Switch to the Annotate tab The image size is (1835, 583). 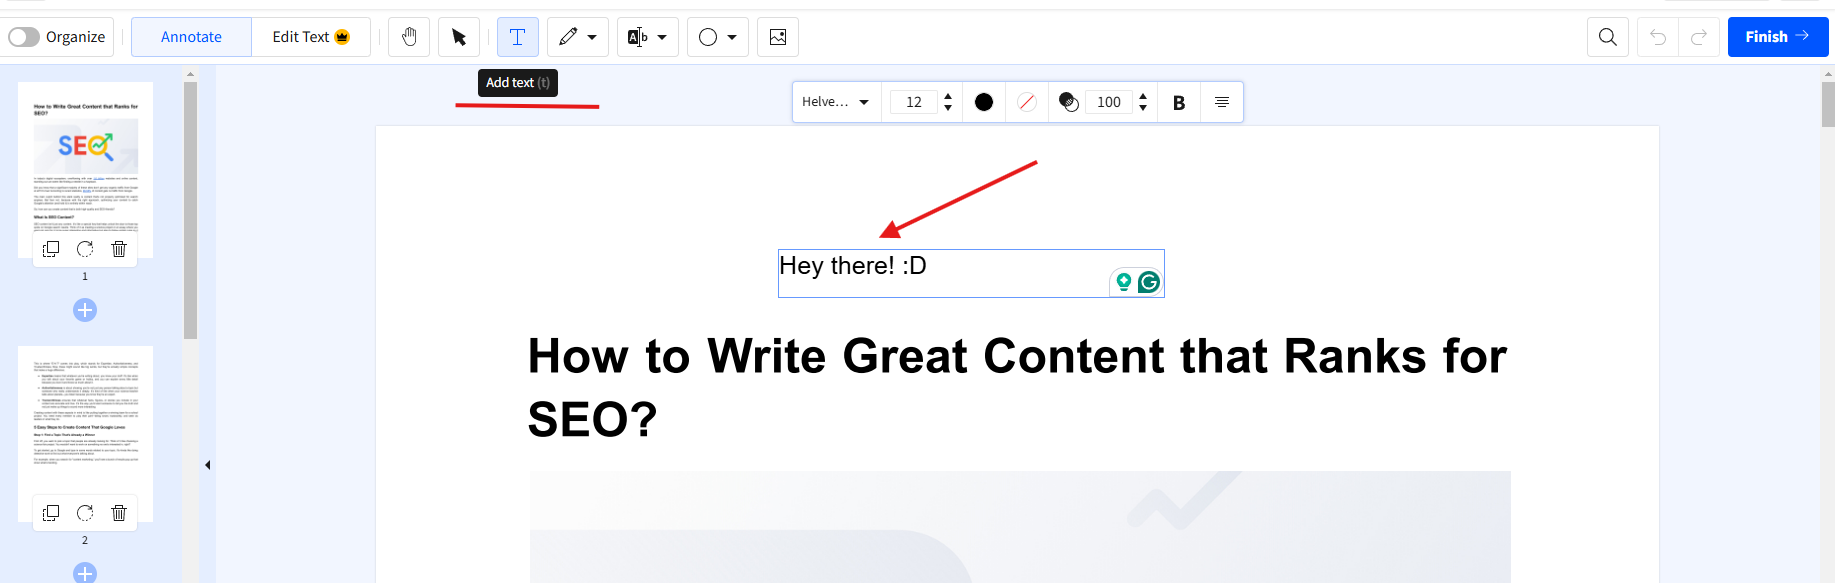point(191,37)
